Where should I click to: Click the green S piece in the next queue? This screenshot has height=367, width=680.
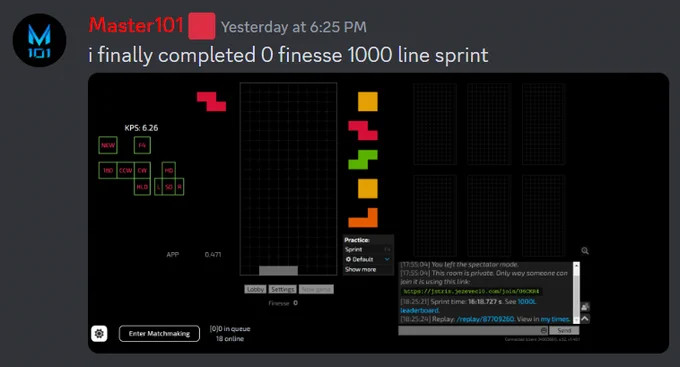tap(363, 160)
